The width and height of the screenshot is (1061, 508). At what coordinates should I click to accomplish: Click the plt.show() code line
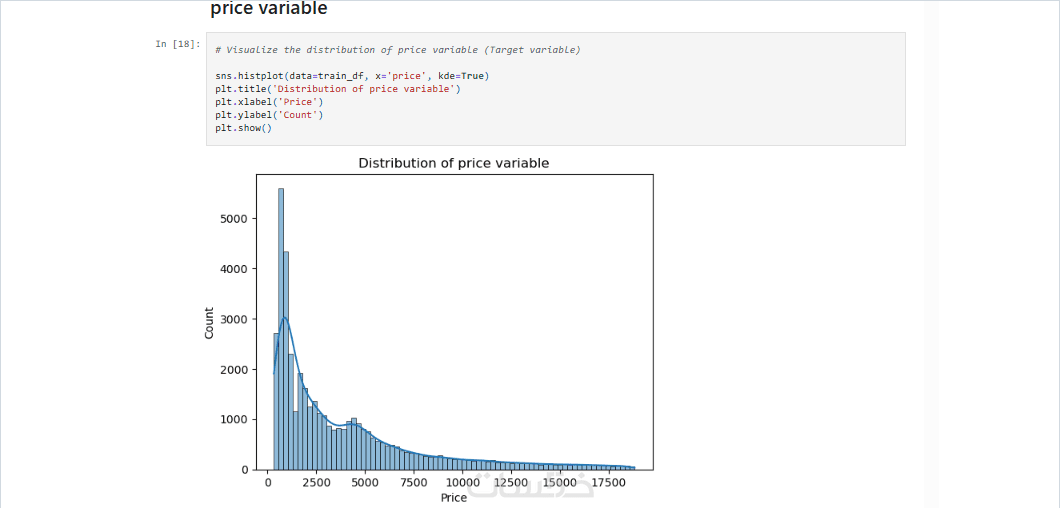pos(243,128)
